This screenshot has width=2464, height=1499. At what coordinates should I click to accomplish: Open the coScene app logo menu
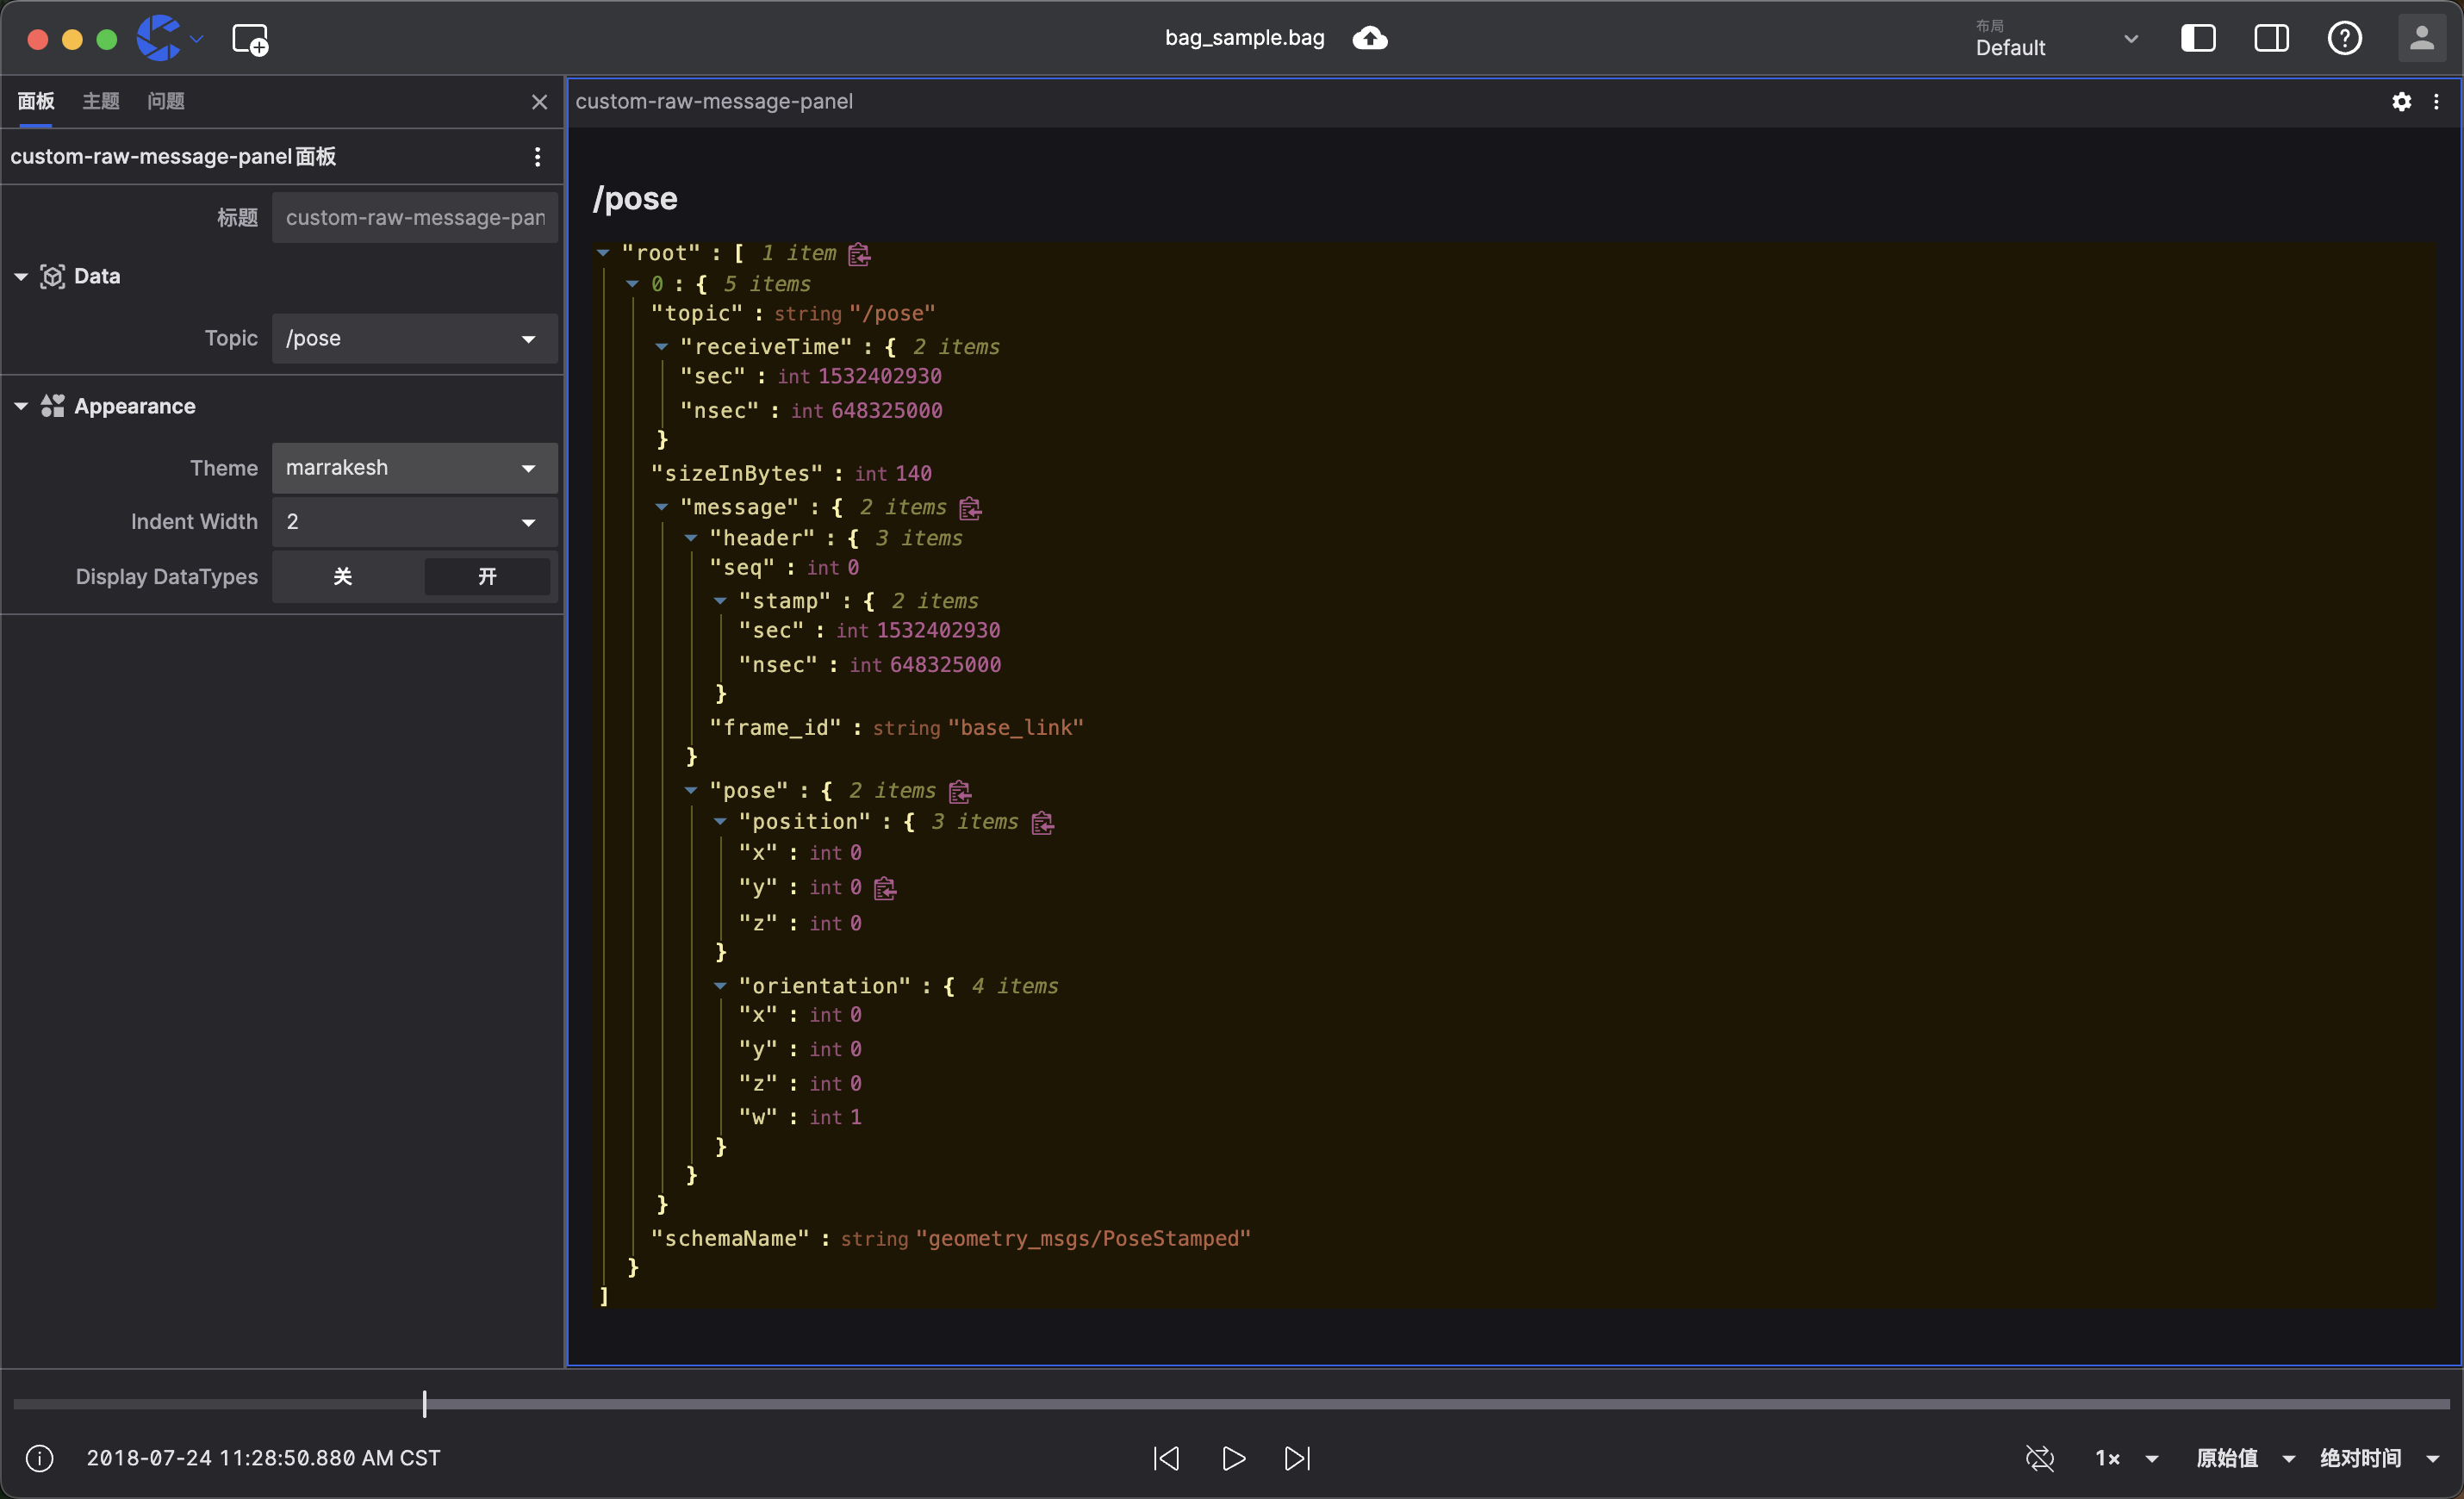coord(160,38)
